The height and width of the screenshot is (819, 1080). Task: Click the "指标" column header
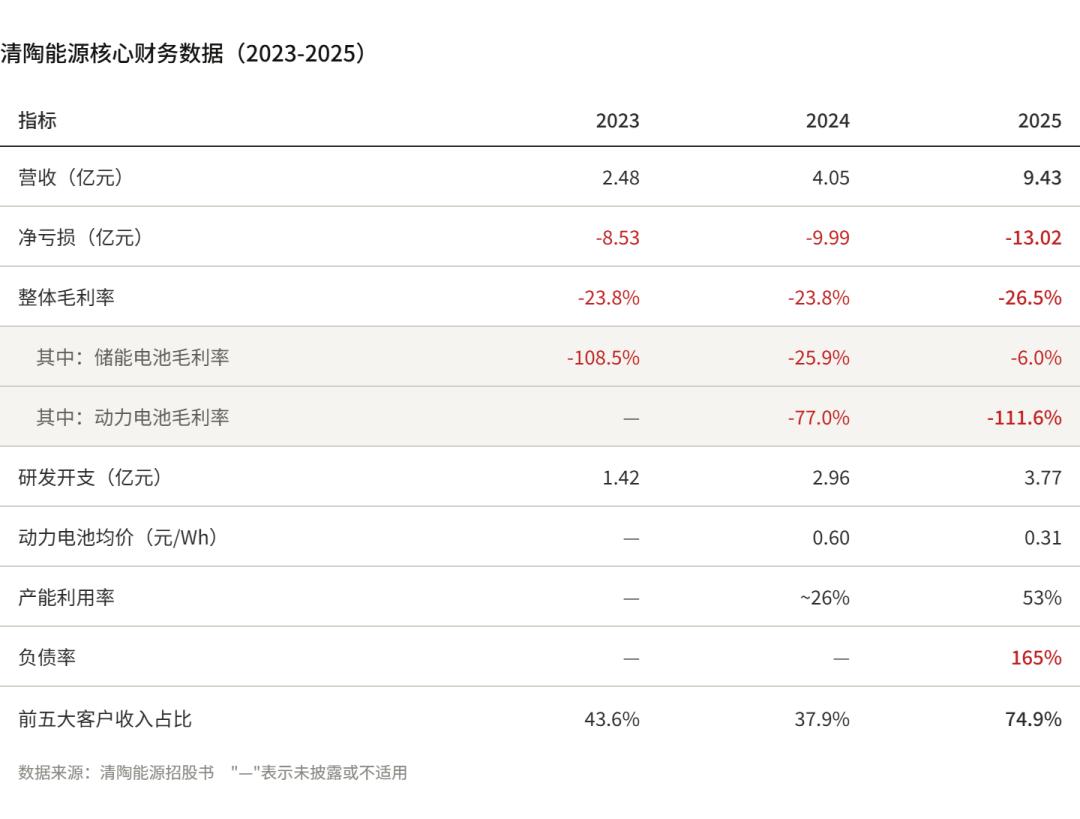click(x=38, y=121)
